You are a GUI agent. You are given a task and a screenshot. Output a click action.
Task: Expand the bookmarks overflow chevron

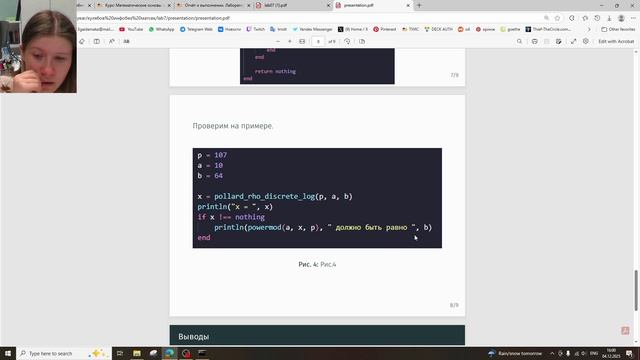pyautogui.click(x=589, y=29)
